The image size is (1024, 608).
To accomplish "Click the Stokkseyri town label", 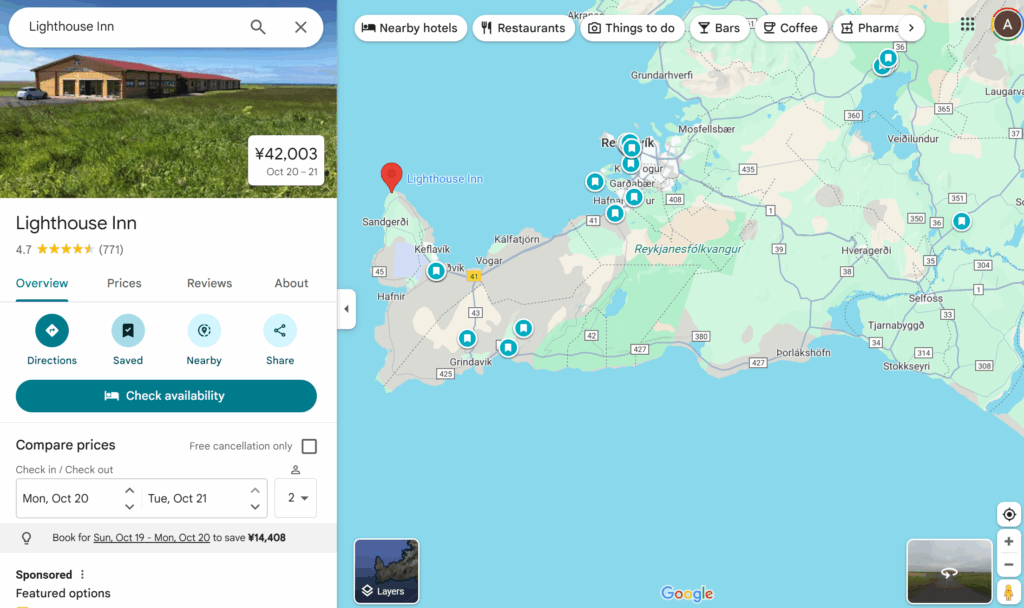I will [906, 366].
